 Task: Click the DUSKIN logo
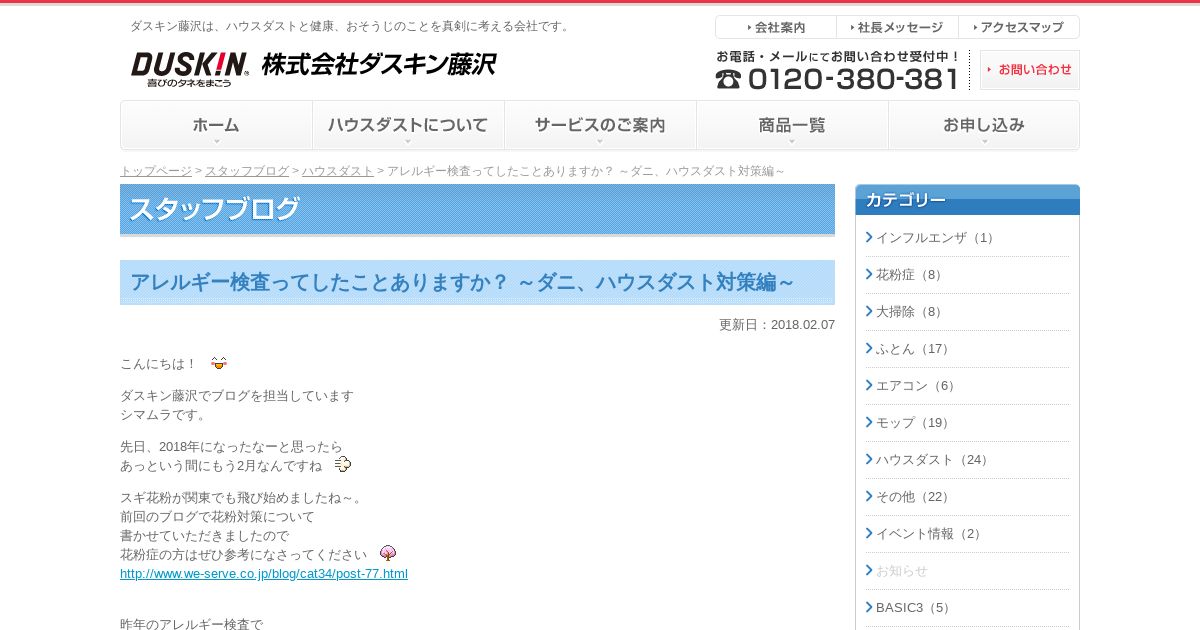point(189,69)
